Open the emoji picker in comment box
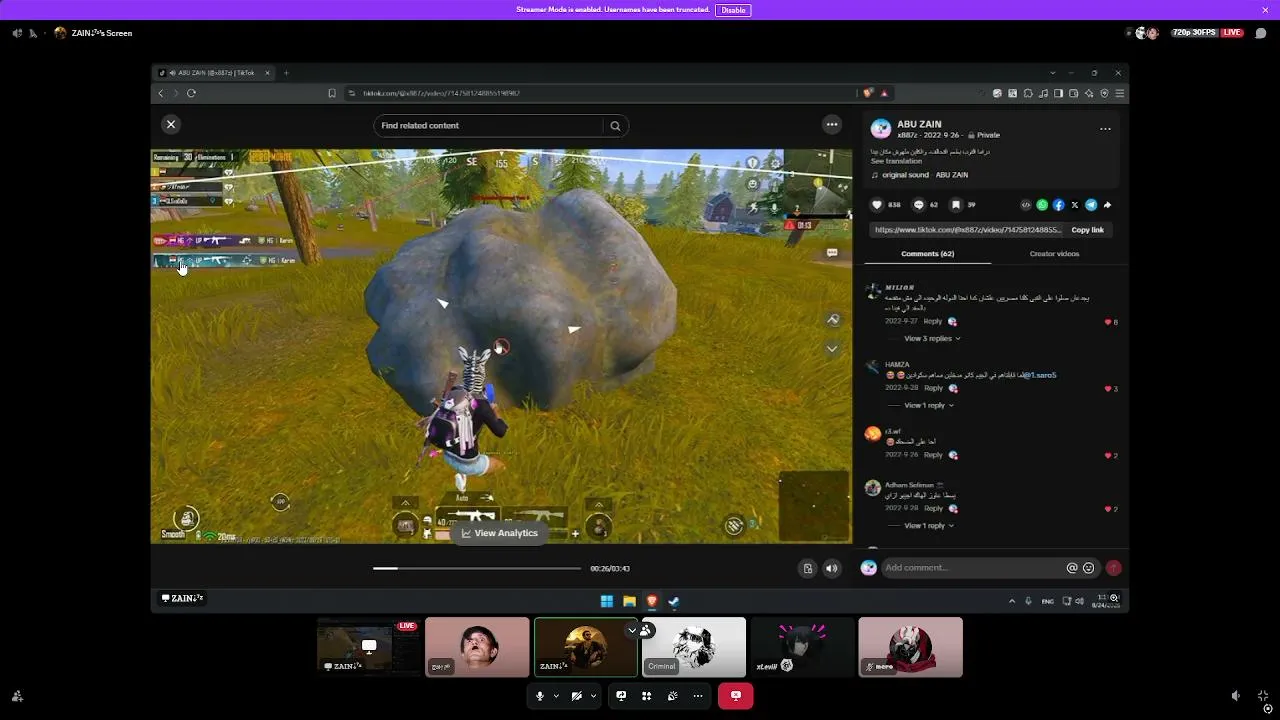 (x=1088, y=568)
